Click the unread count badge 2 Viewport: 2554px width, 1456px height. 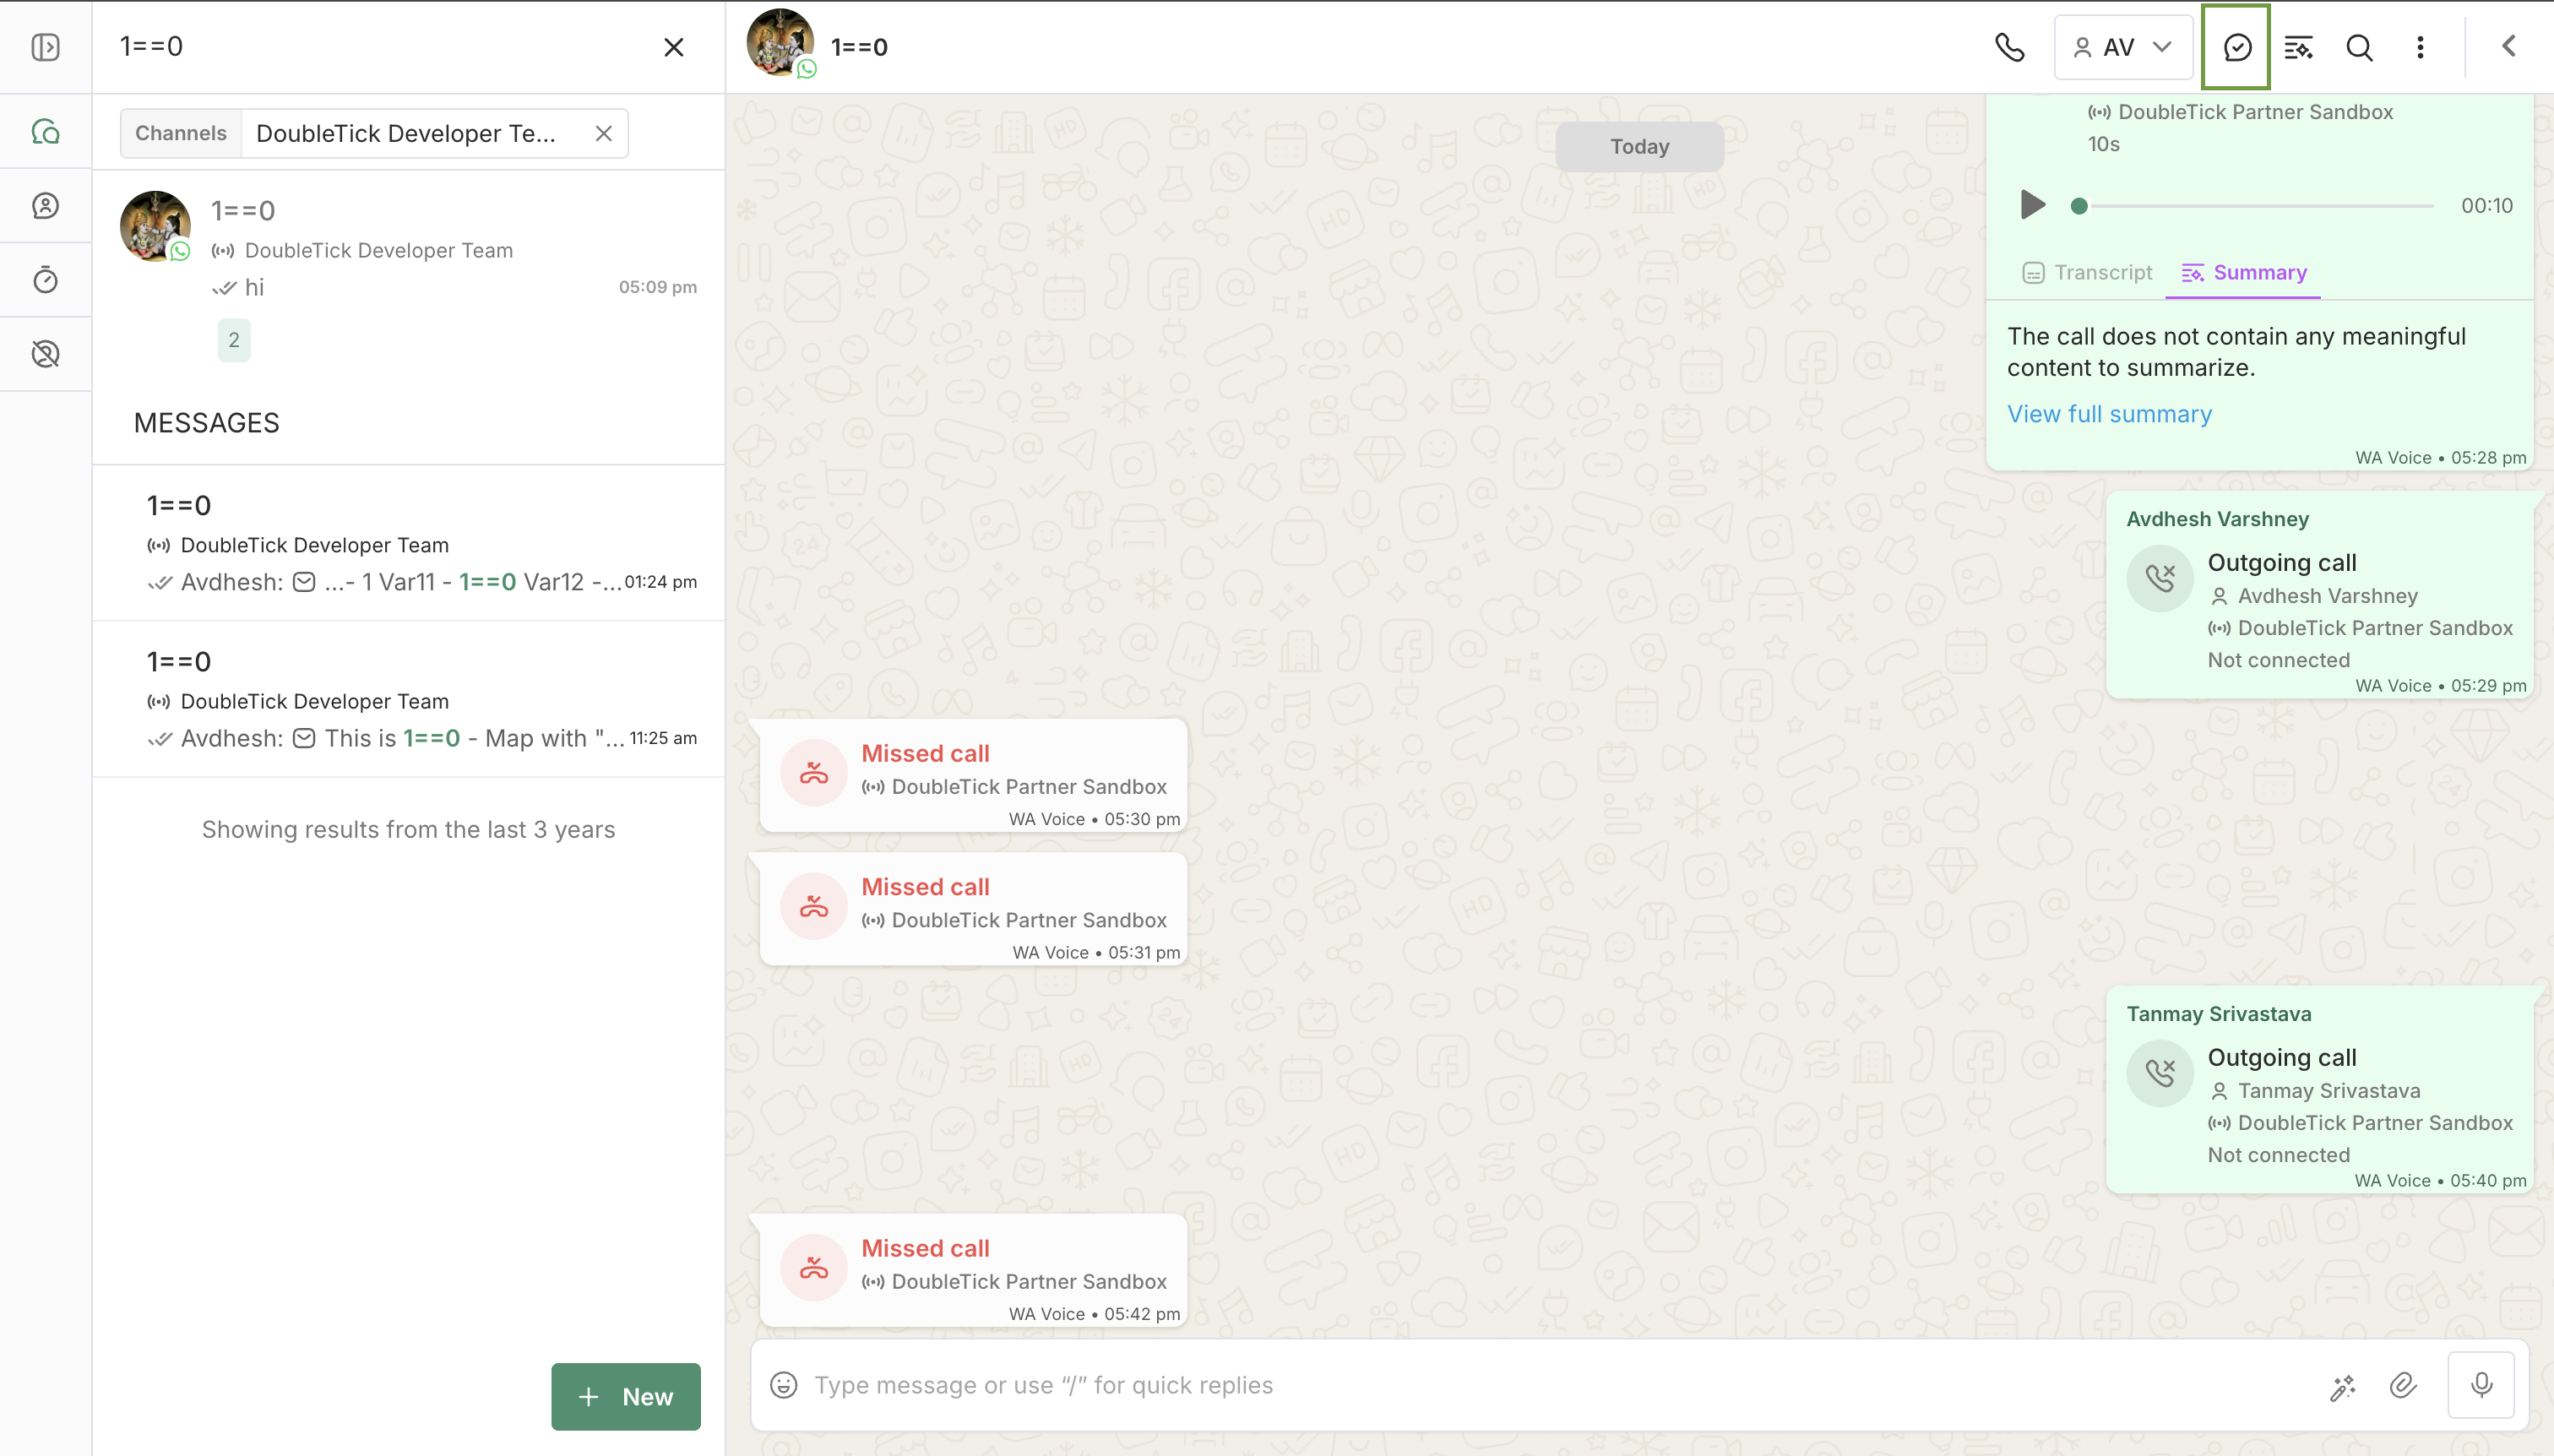coord(234,340)
